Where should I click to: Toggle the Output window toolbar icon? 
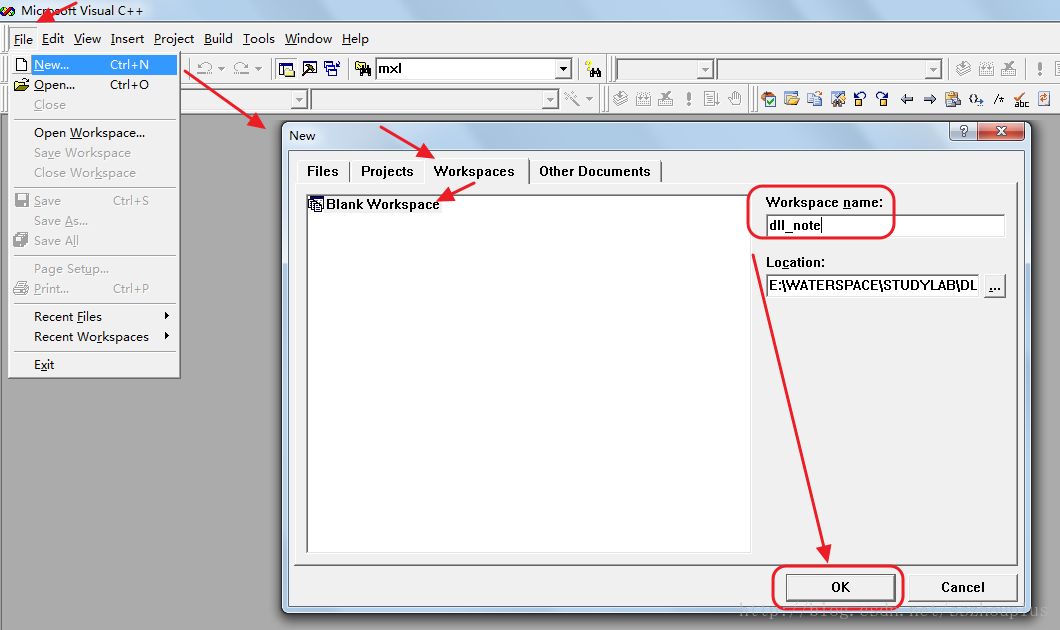[310, 69]
